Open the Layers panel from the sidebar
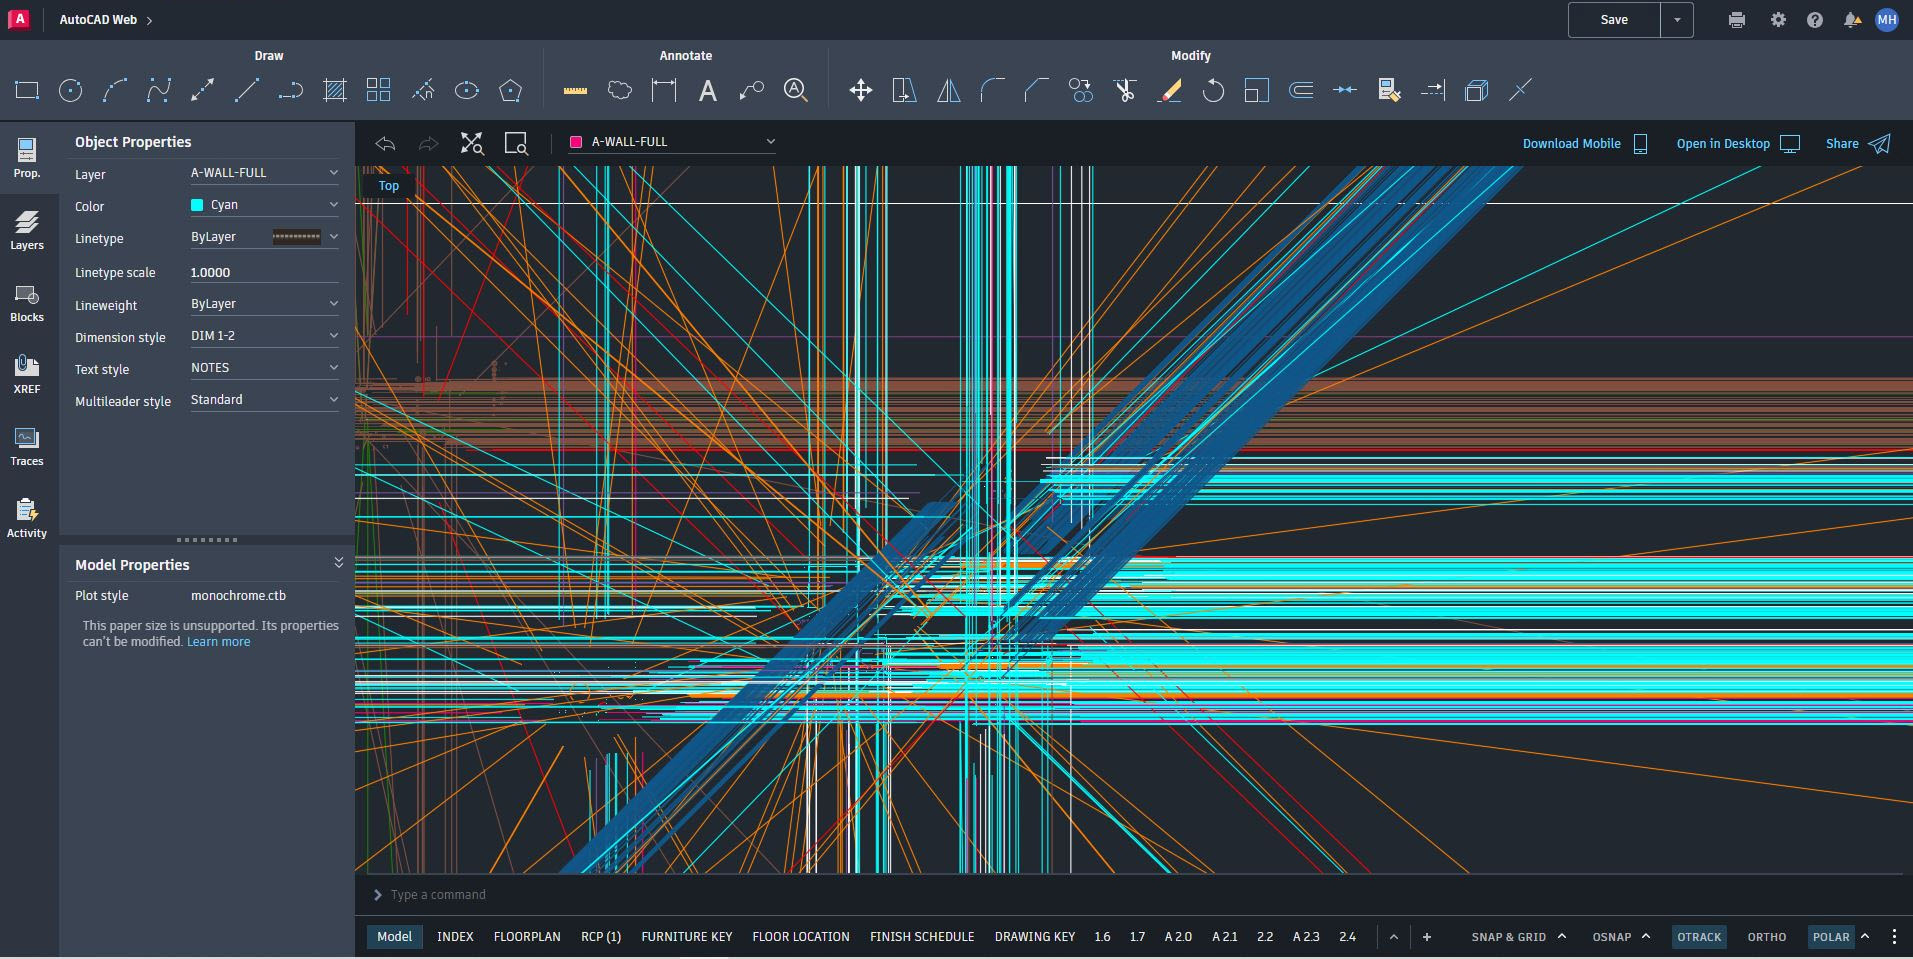Image resolution: width=1913 pixels, height=959 pixels. pos(27,229)
